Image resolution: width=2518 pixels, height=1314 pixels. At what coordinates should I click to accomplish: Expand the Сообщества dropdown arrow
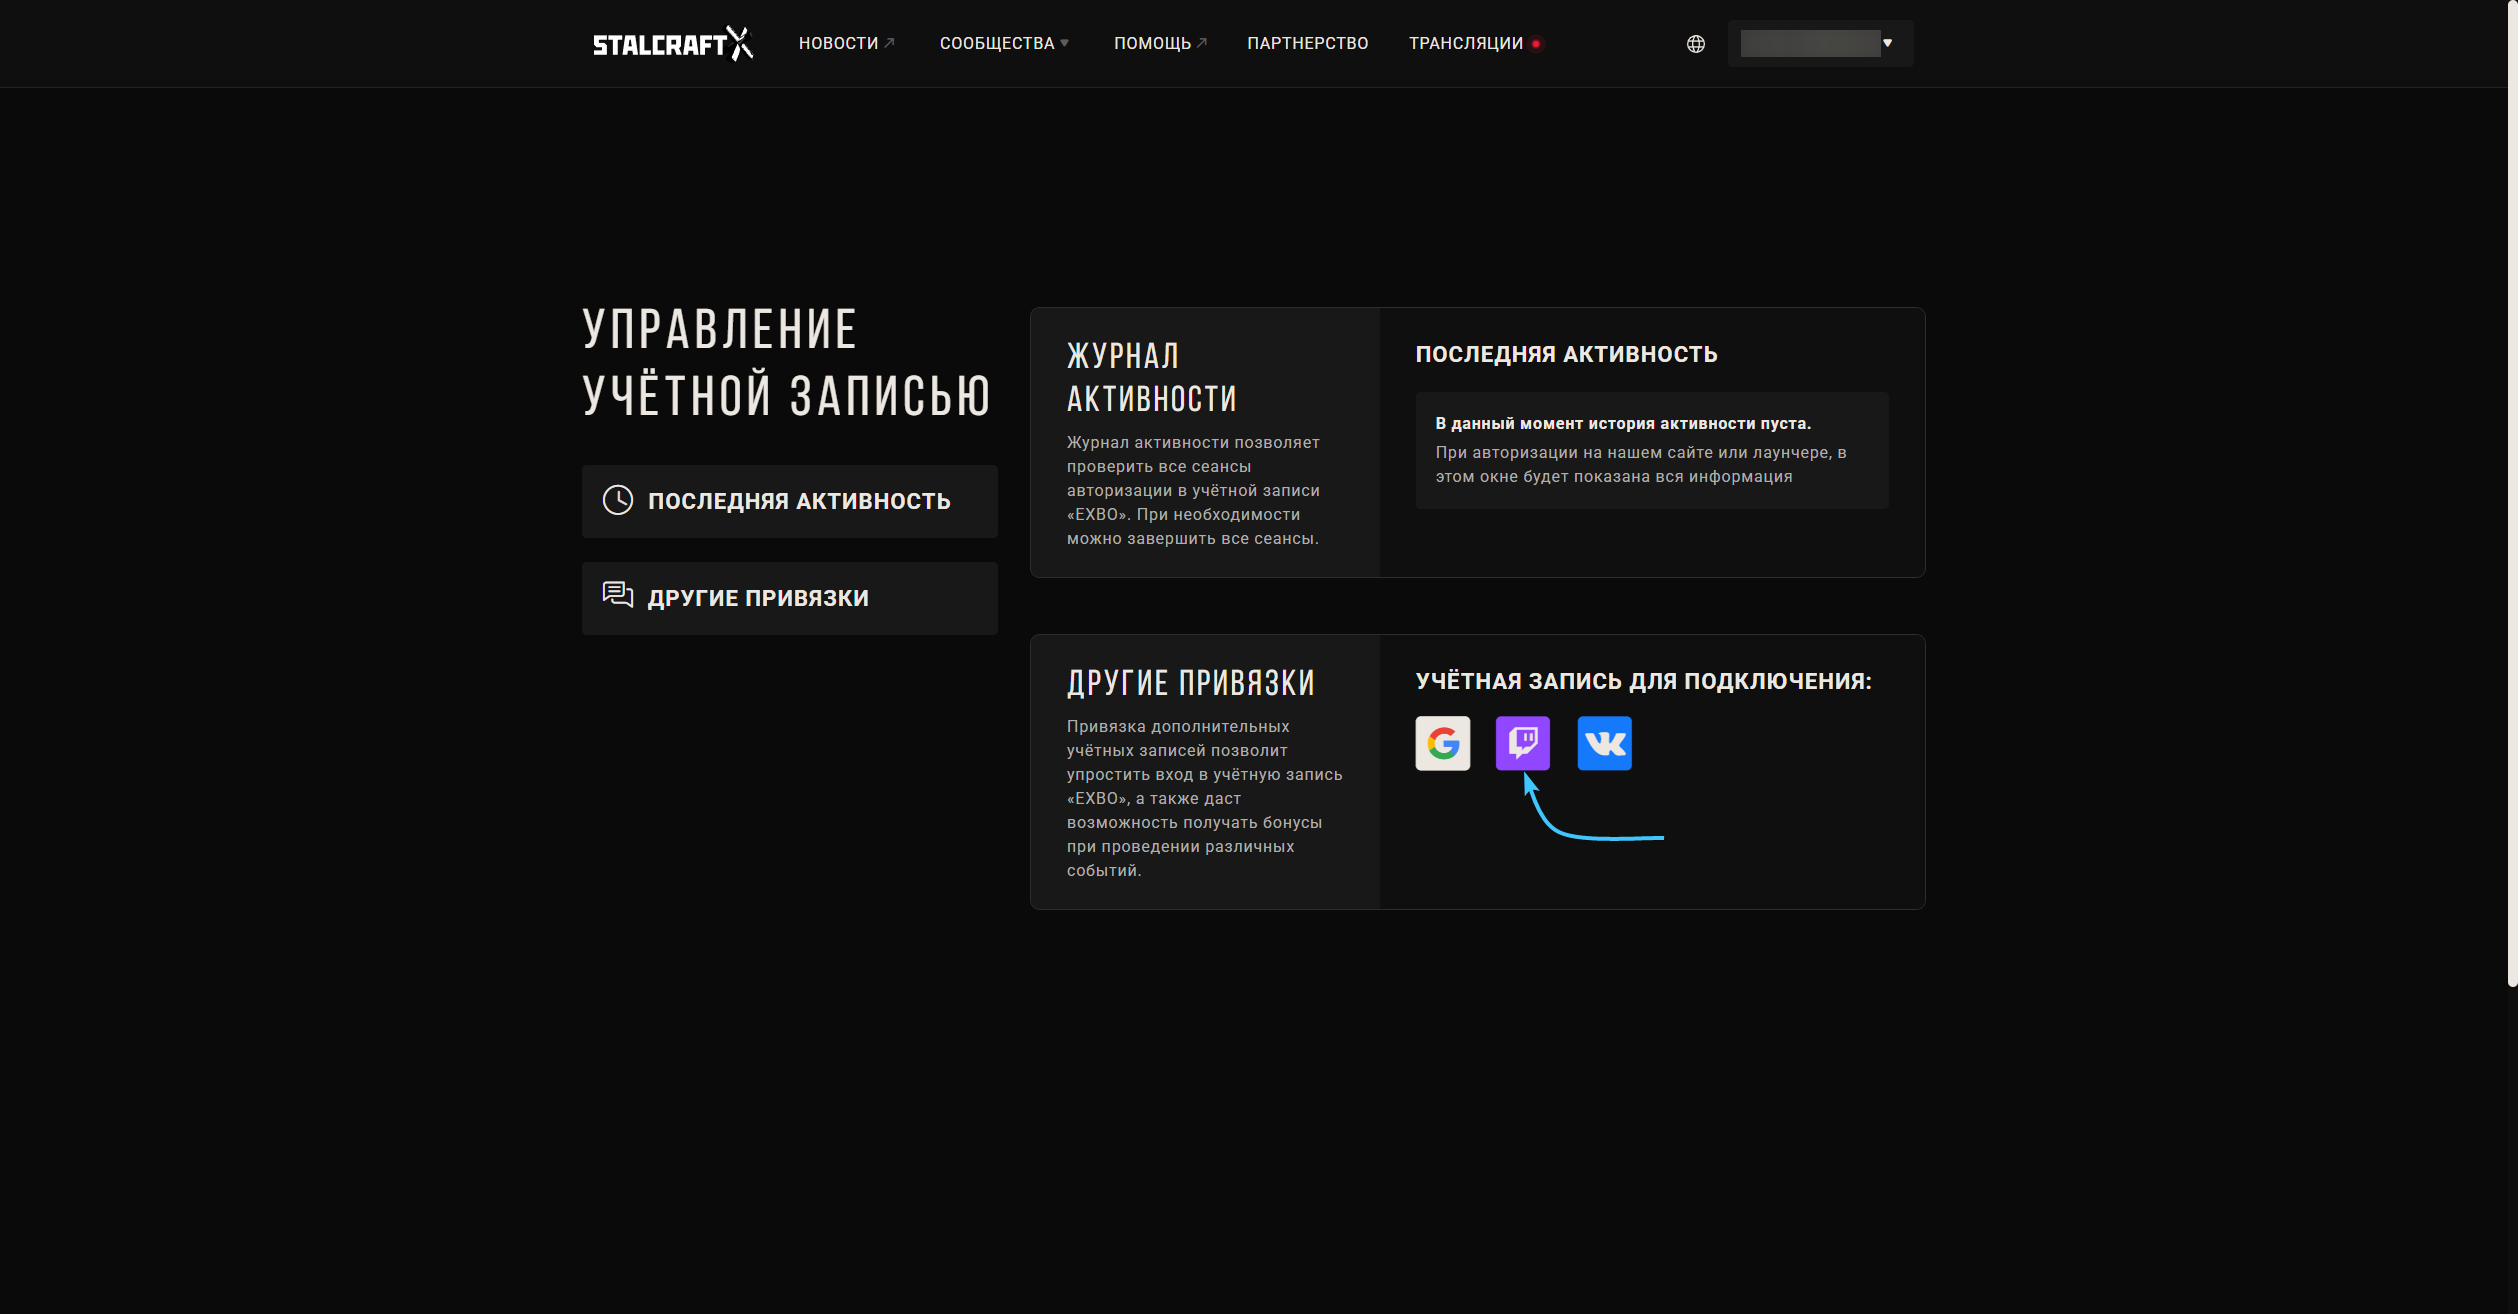(1065, 43)
